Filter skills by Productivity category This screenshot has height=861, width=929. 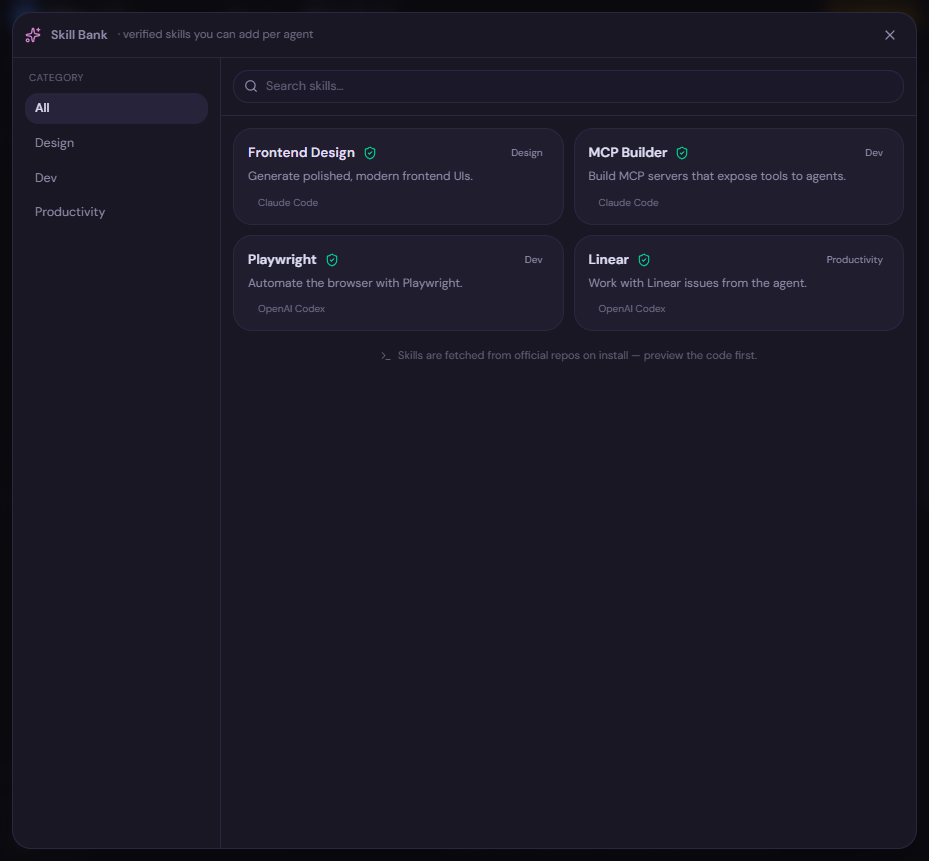[x=116, y=212]
